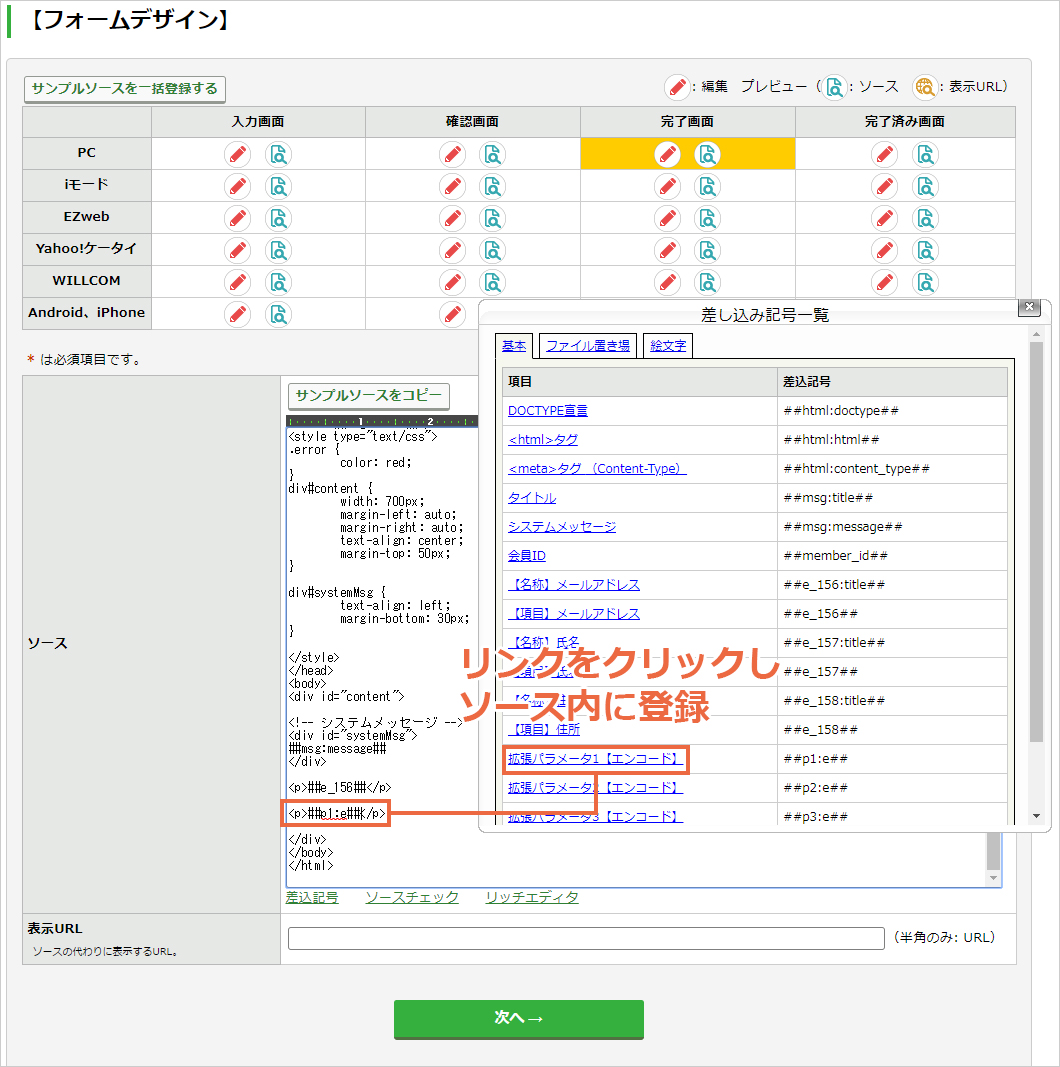This screenshot has height=1067, width=1060.
Task: Insert <meta>タグ (Content-Type) link
Action: (x=597, y=469)
